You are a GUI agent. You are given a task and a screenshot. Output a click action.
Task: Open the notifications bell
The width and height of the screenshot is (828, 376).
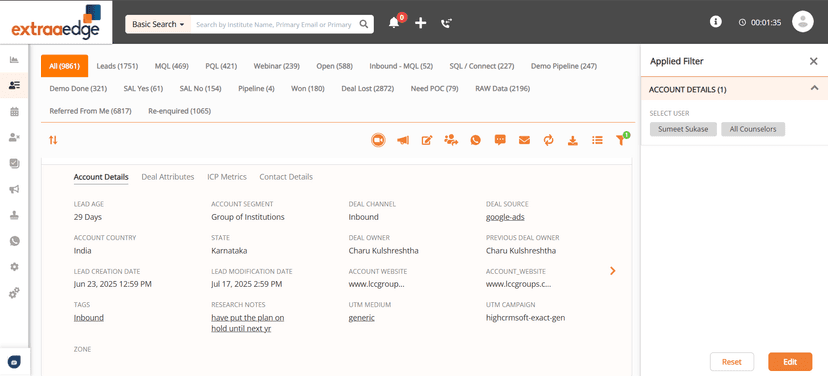click(394, 23)
